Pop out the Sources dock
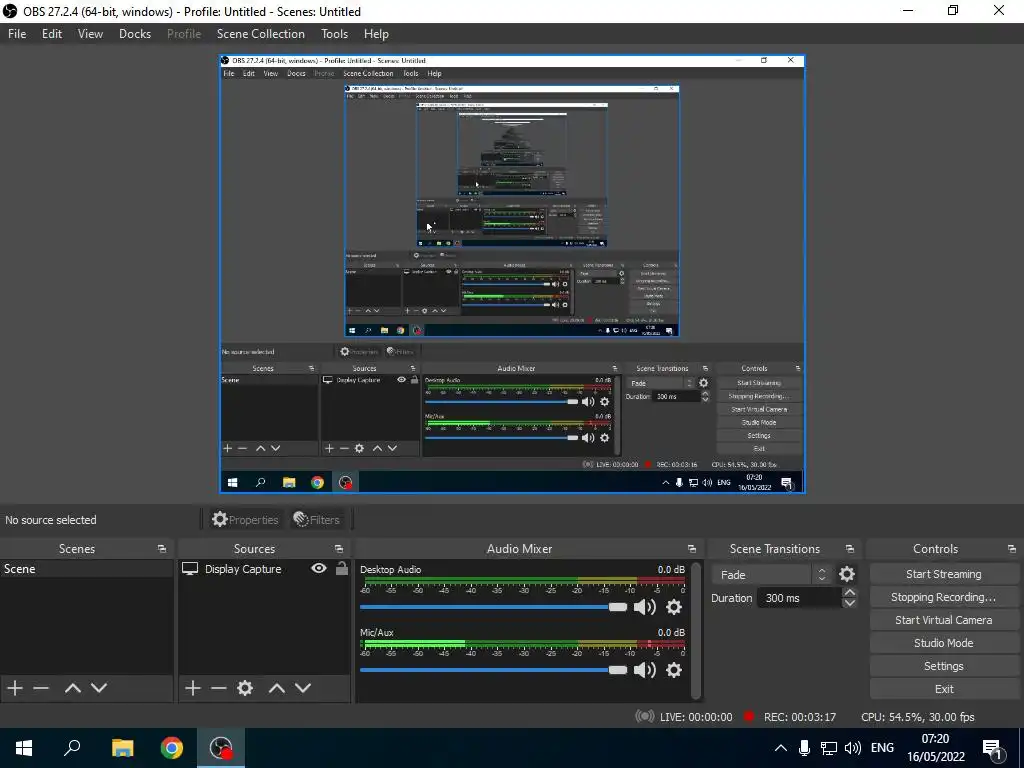The height and width of the screenshot is (768, 1024). [x=339, y=549]
